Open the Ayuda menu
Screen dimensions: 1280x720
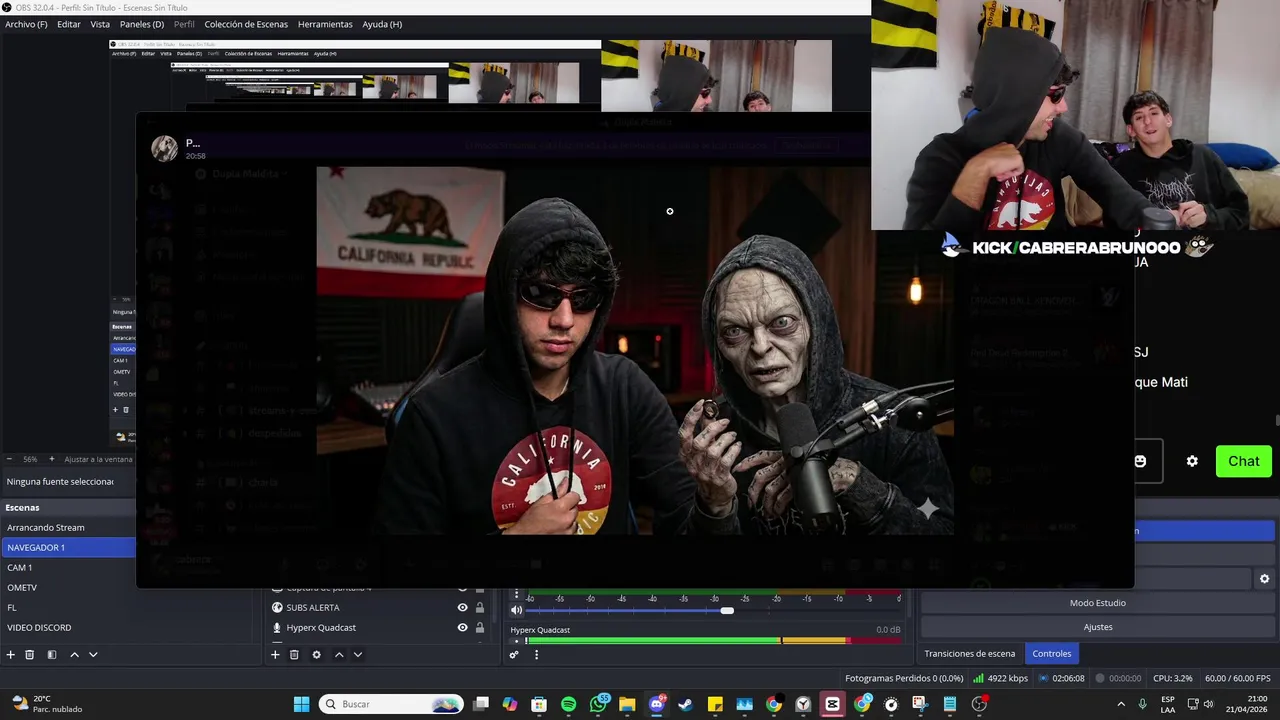pyautogui.click(x=382, y=24)
